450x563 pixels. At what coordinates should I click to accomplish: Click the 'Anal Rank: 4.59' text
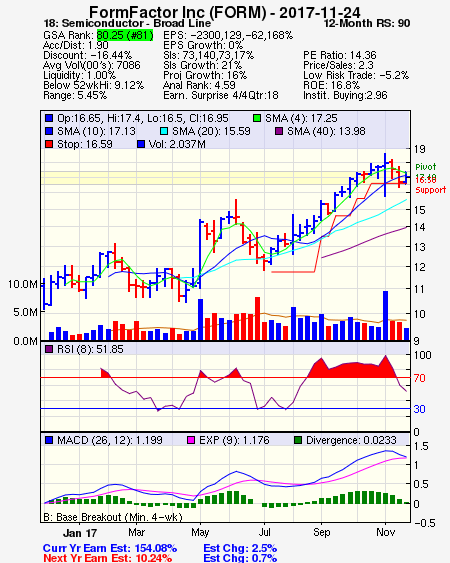click(199, 85)
